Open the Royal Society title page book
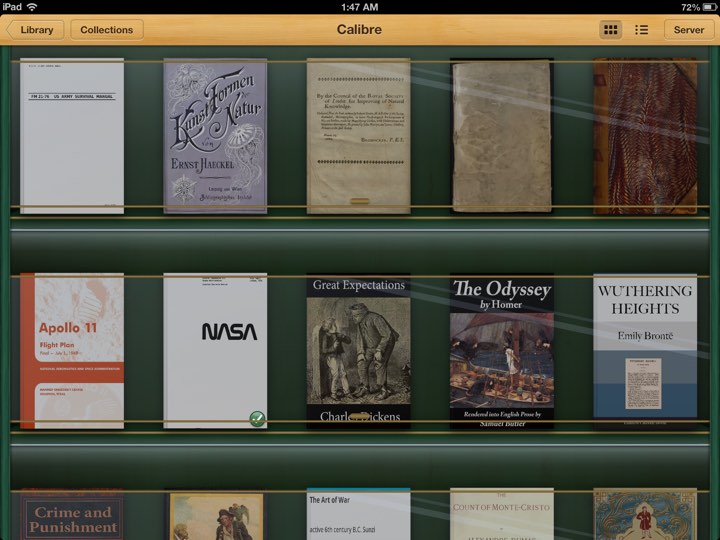Image resolution: width=720 pixels, height=540 pixels. (359, 136)
